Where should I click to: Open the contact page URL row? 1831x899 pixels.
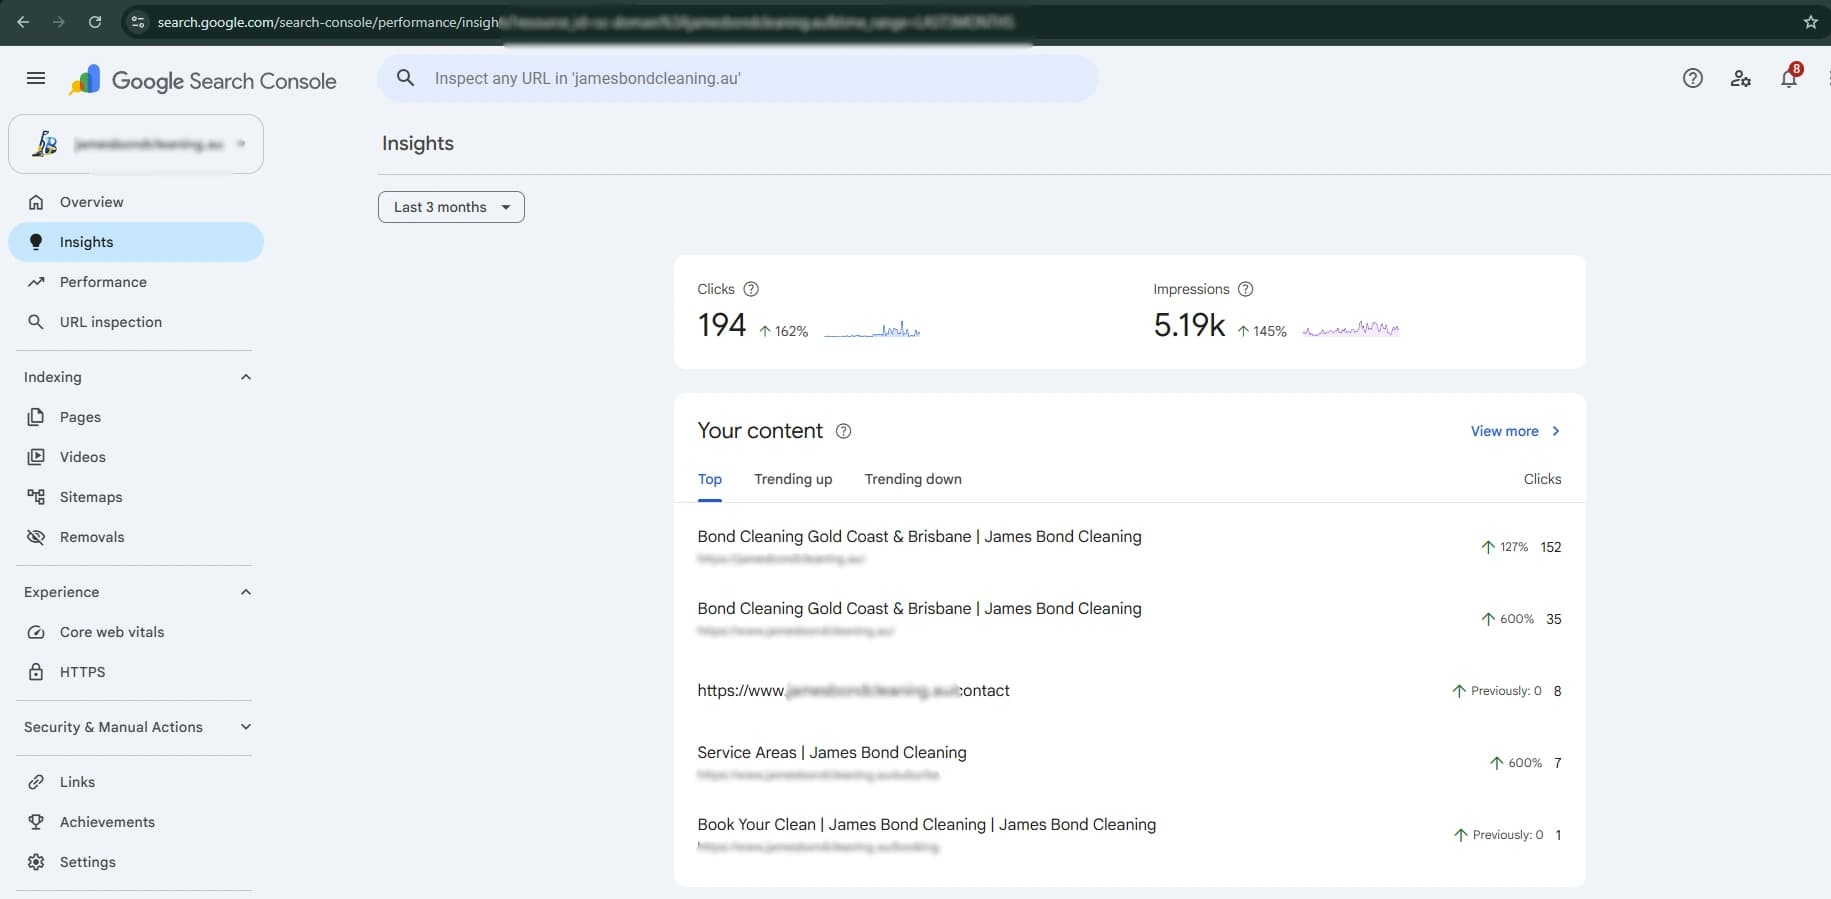coord(1129,690)
